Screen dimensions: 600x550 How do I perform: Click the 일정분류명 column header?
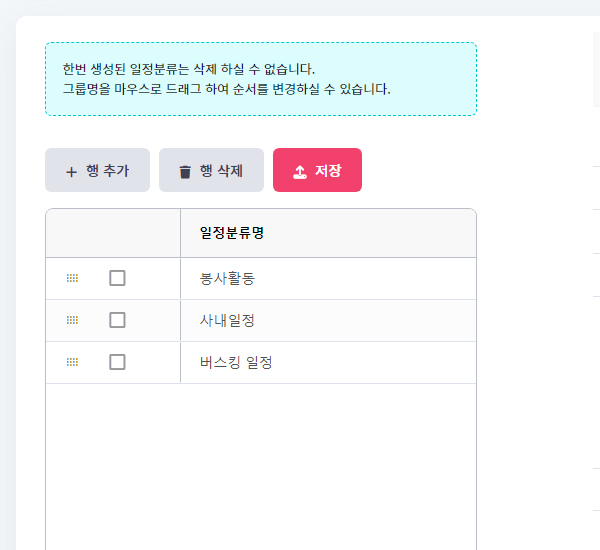tap(232, 233)
